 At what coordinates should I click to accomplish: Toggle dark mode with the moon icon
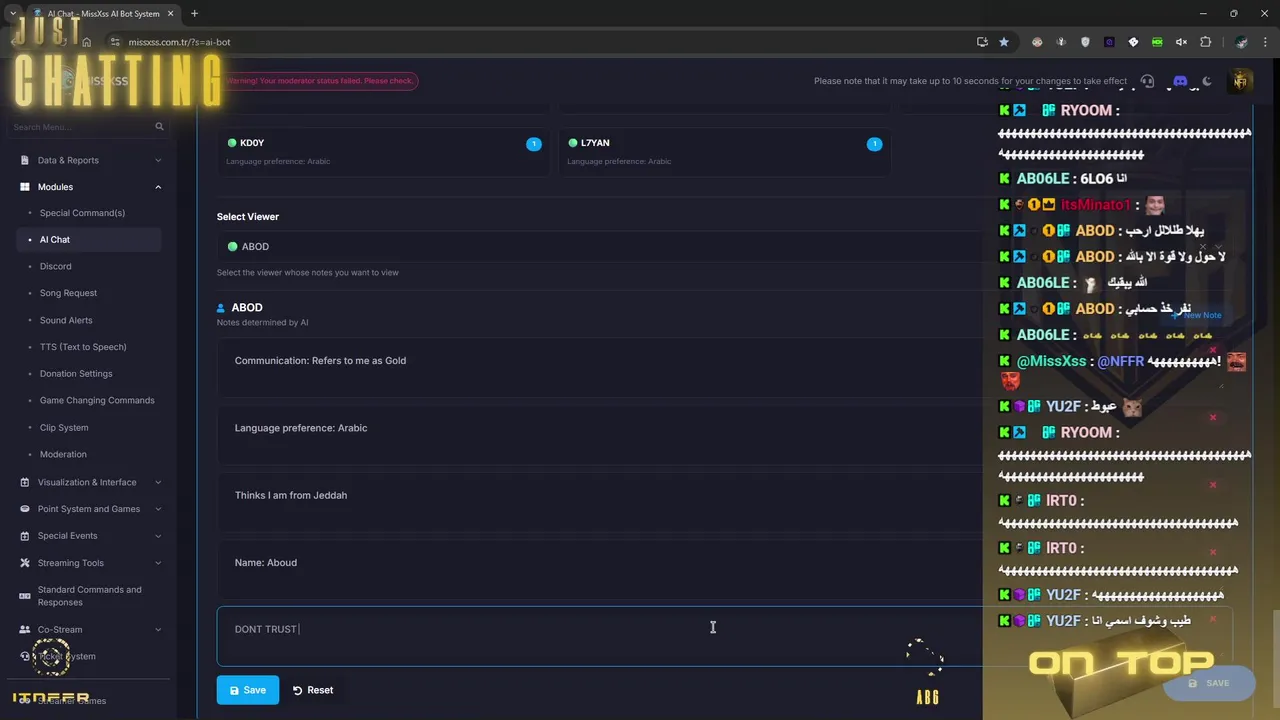[x=1207, y=81]
